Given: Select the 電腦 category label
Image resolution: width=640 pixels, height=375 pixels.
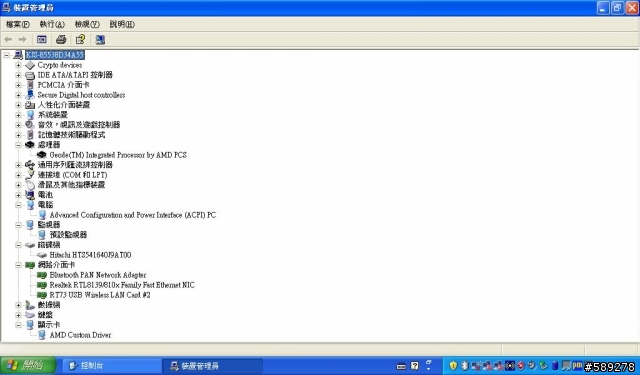Looking at the screenshot, I should pos(45,205).
